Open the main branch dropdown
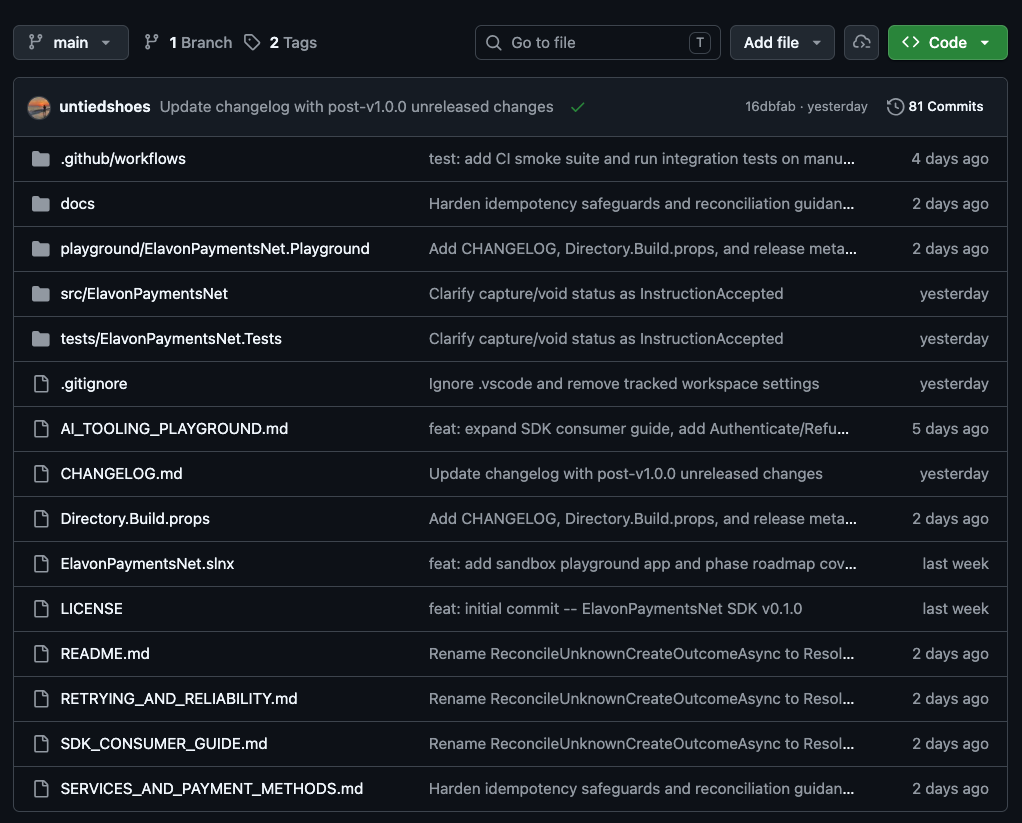This screenshot has width=1022, height=823. (70, 42)
